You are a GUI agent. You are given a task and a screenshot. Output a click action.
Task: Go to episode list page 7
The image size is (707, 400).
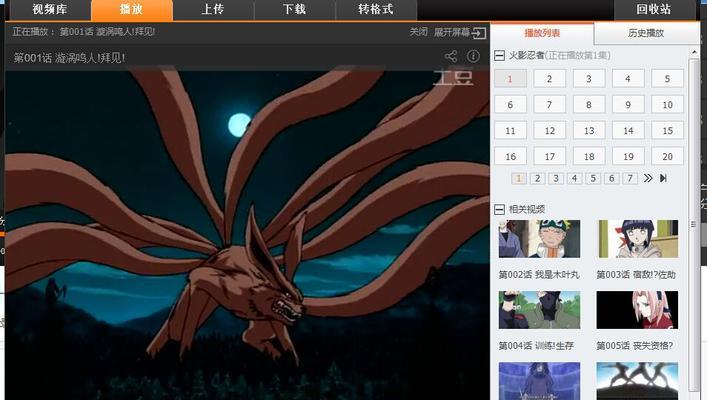(630, 178)
